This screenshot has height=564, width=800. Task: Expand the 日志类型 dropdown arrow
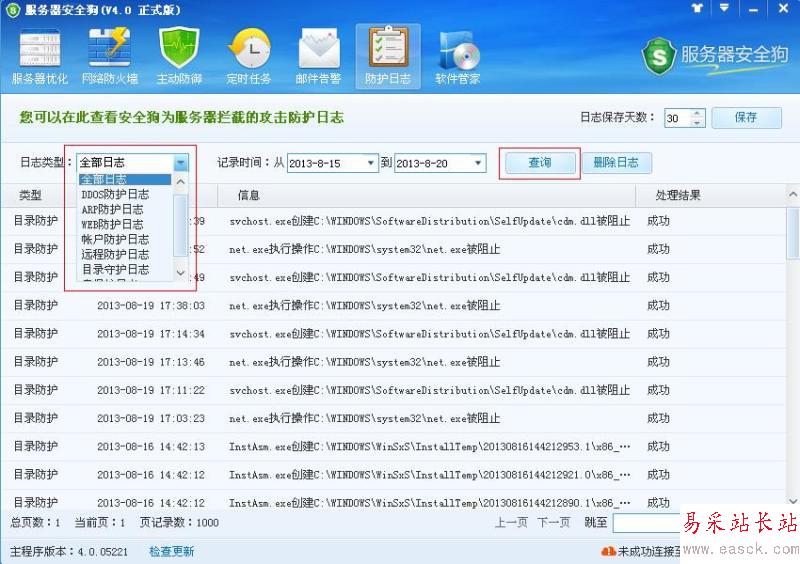click(x=181, y=163)
